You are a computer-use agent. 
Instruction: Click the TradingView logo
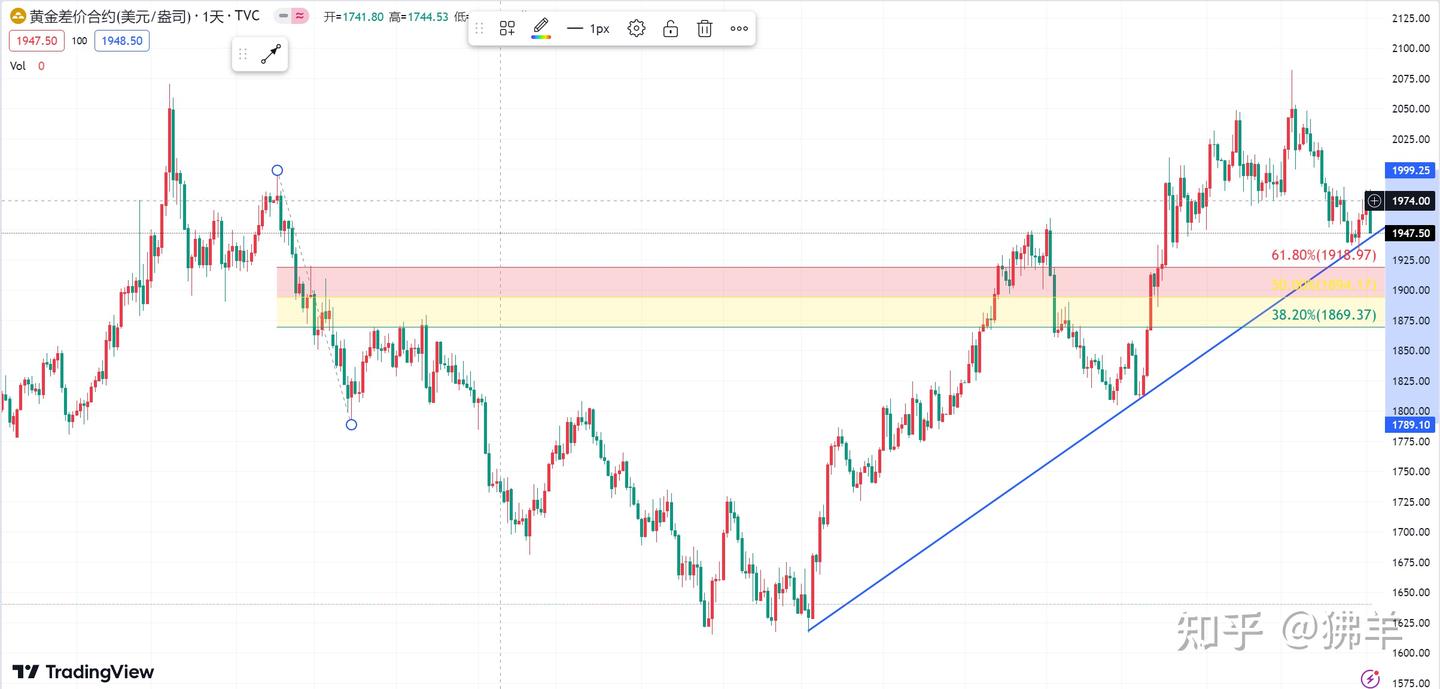tap(84, 672)
